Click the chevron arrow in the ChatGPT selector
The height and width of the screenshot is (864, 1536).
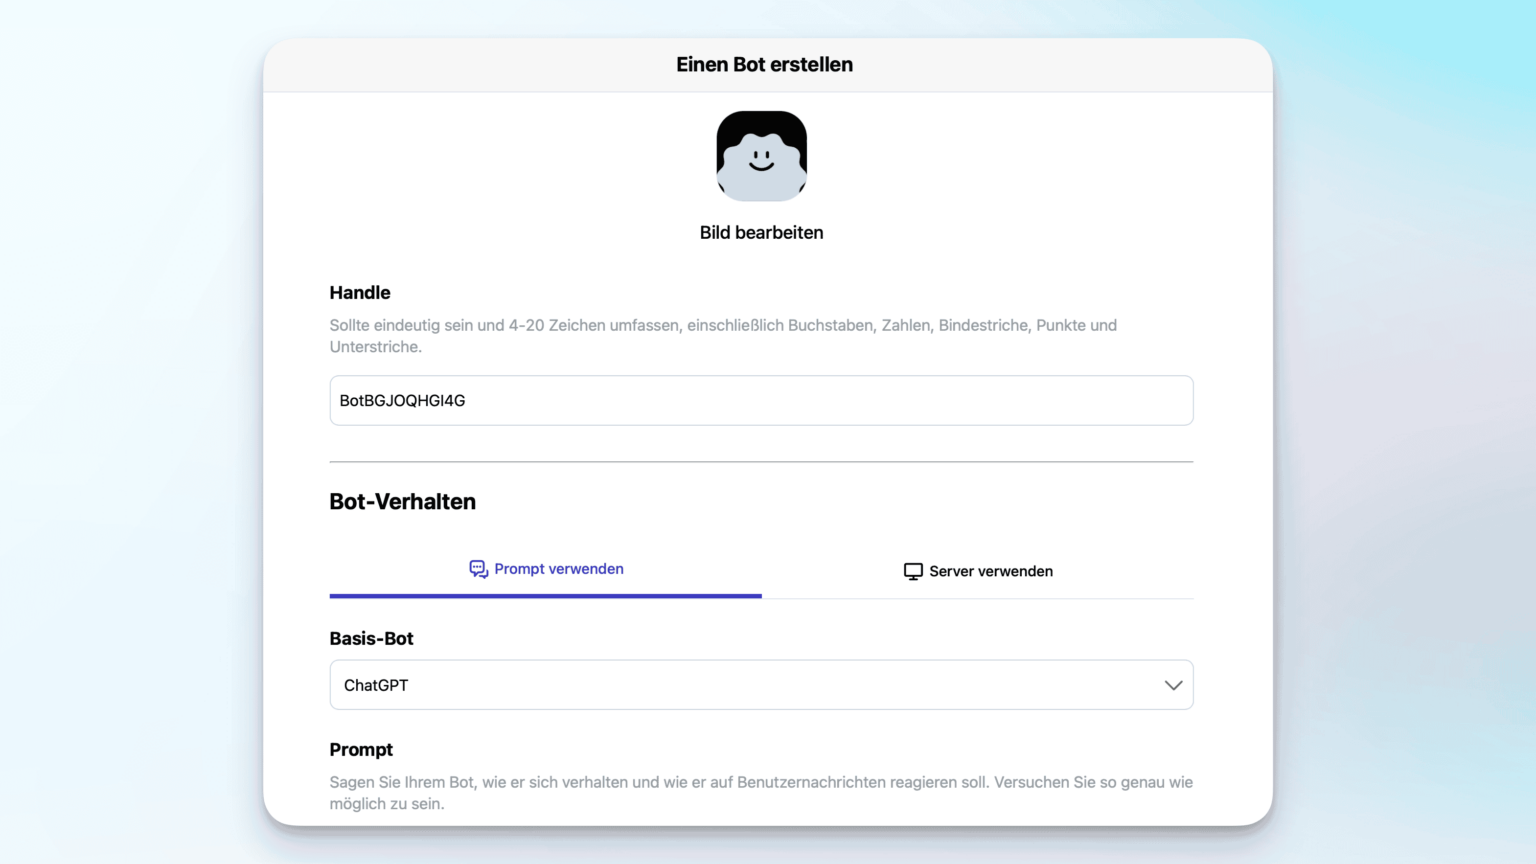point(1172,685)
